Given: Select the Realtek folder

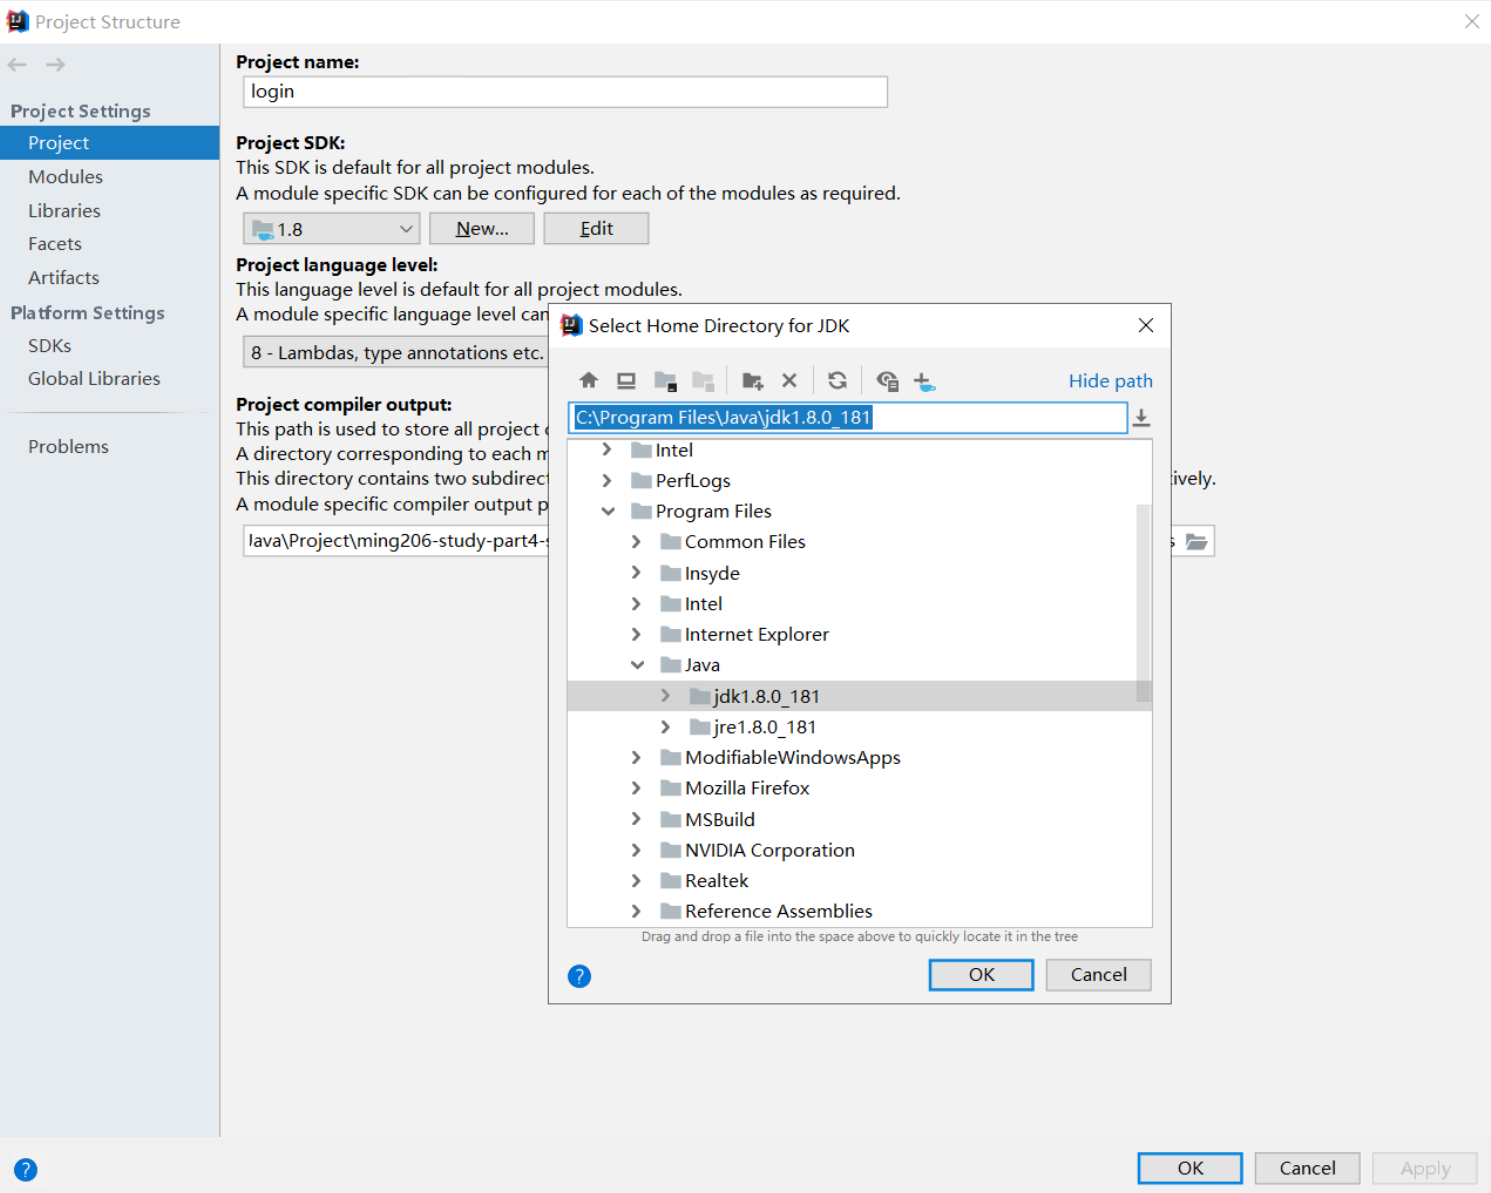Looking at the screenshot, I should click(x=717, y=881).
